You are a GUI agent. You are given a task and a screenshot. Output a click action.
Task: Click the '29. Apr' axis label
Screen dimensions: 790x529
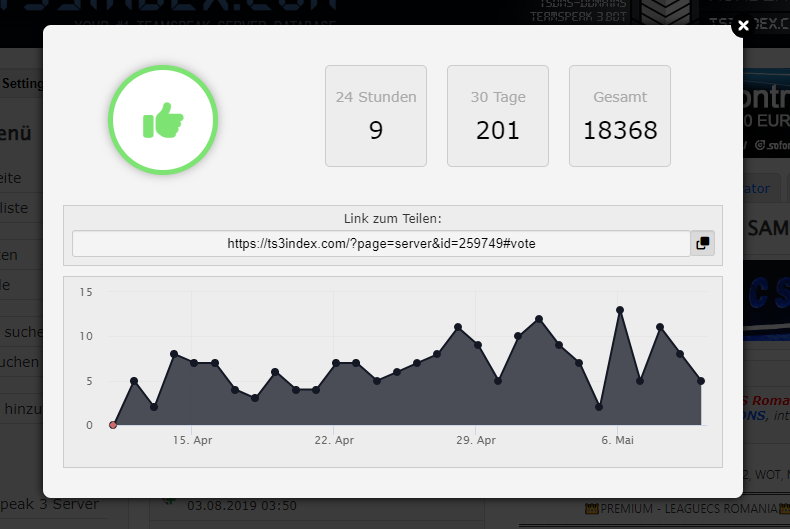pos(476,440)
